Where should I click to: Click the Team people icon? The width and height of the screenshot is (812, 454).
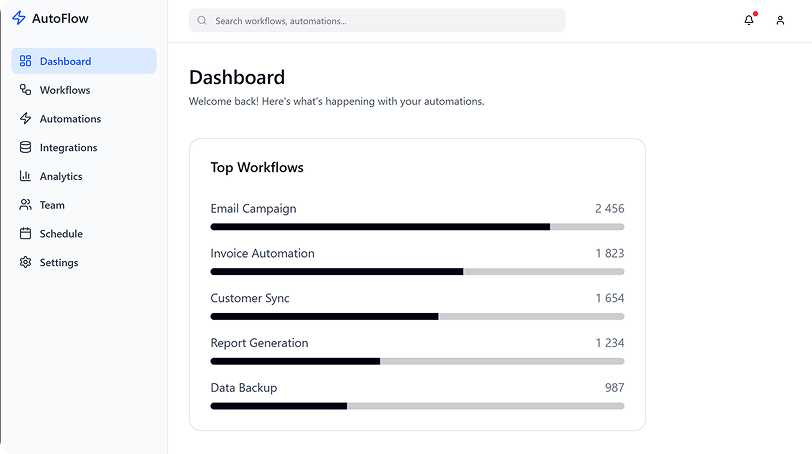click(x=25, y=205)
